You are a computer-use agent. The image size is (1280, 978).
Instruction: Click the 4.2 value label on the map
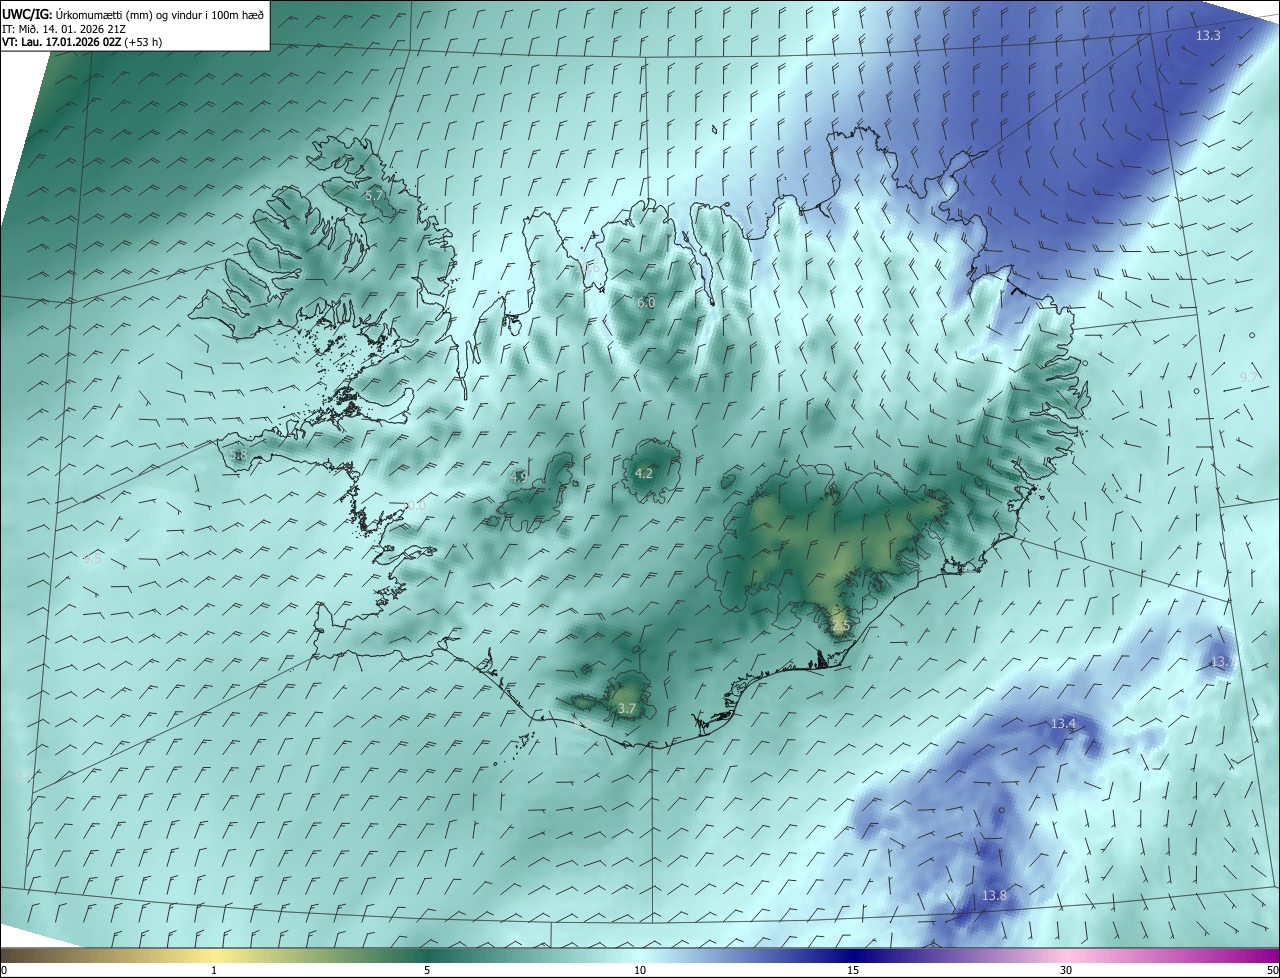[x=644, y=473]
